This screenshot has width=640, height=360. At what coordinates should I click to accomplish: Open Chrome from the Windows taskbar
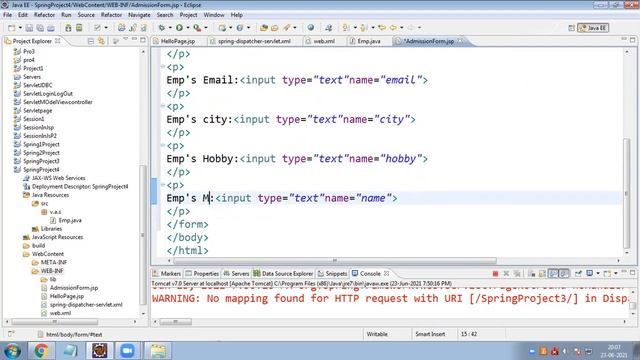tap(41, 351)
